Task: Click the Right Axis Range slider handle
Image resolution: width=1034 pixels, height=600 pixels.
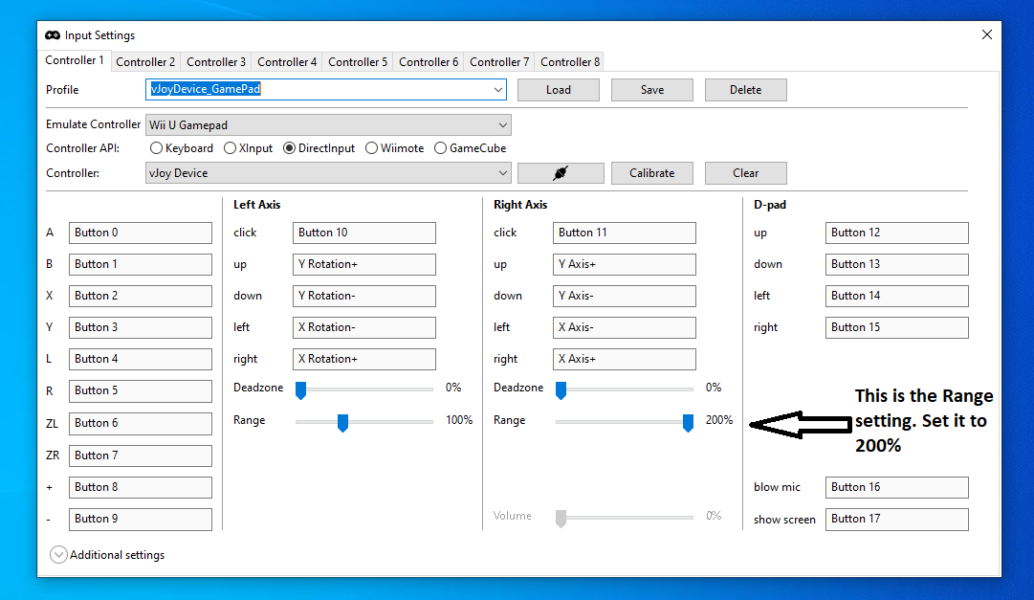Action: pyautogui.click(x=688, y=423)
